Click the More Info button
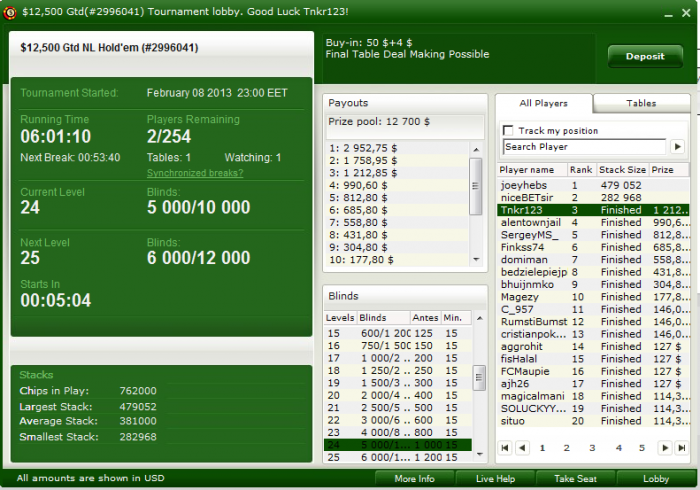This screenshot has width=700, height=490. pos(414,479)
